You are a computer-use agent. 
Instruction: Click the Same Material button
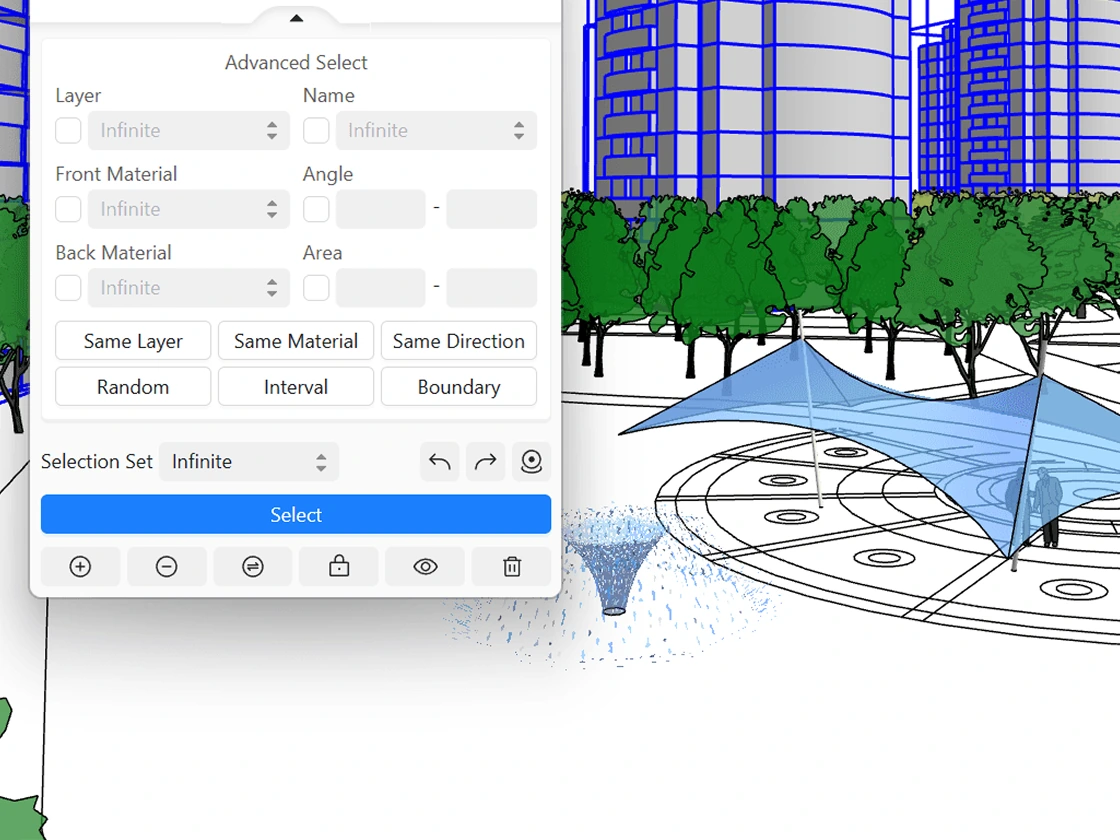(x=296, y=341)
